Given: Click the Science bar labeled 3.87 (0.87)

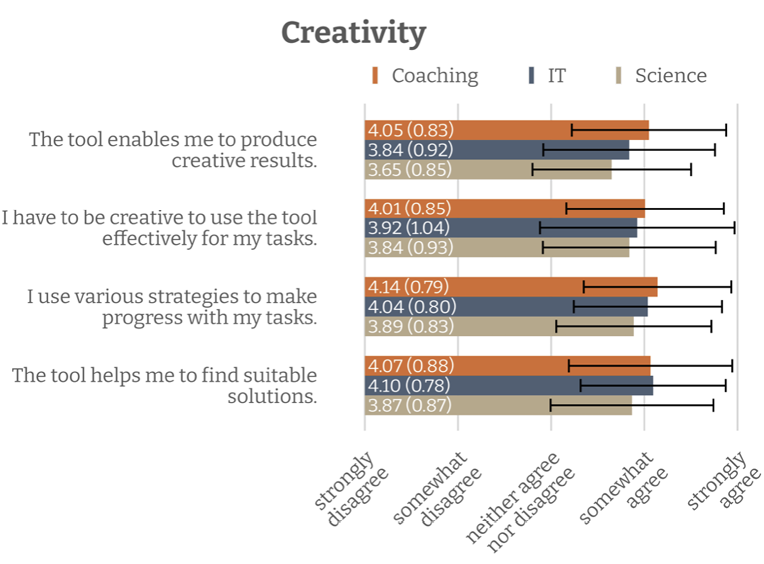Looking at the screenshot, I should (x=497, y=405).
